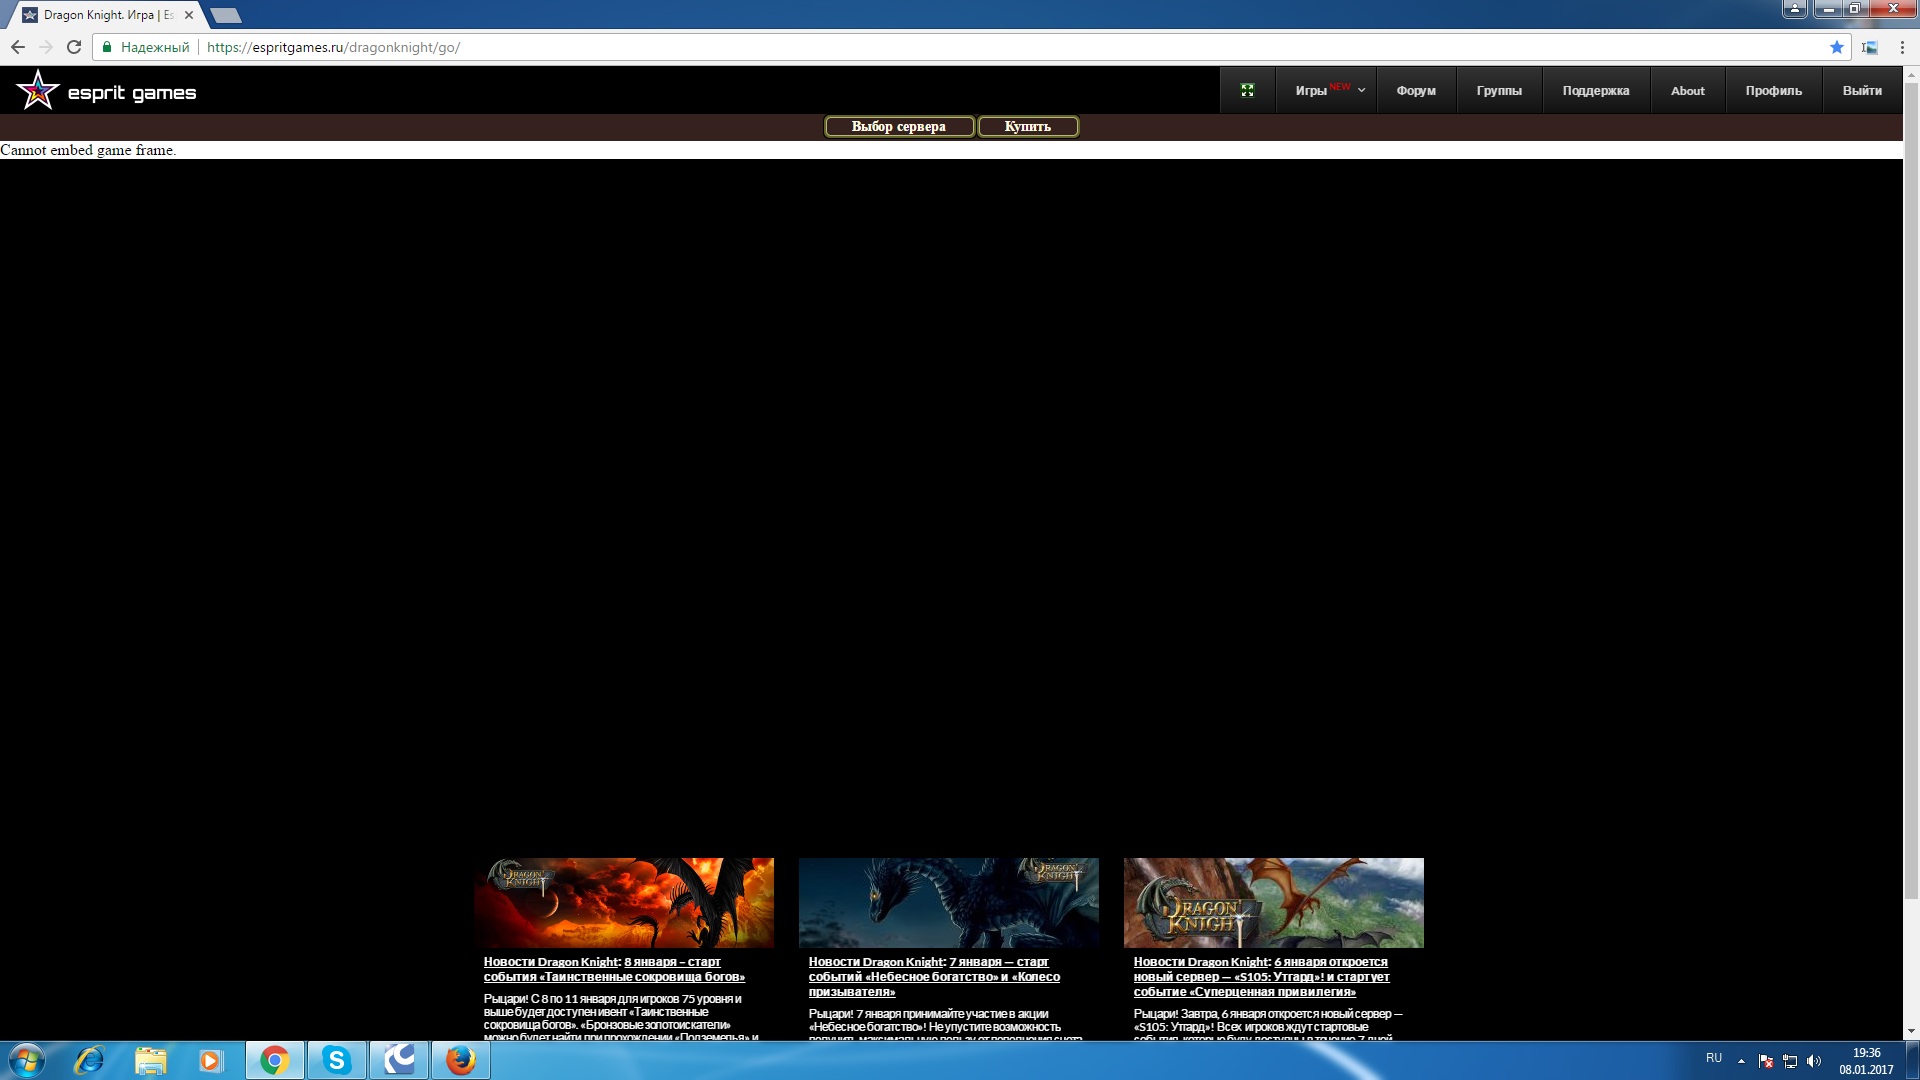
Task: Click the RU language indicator
Action: tap(1714, 1058)
